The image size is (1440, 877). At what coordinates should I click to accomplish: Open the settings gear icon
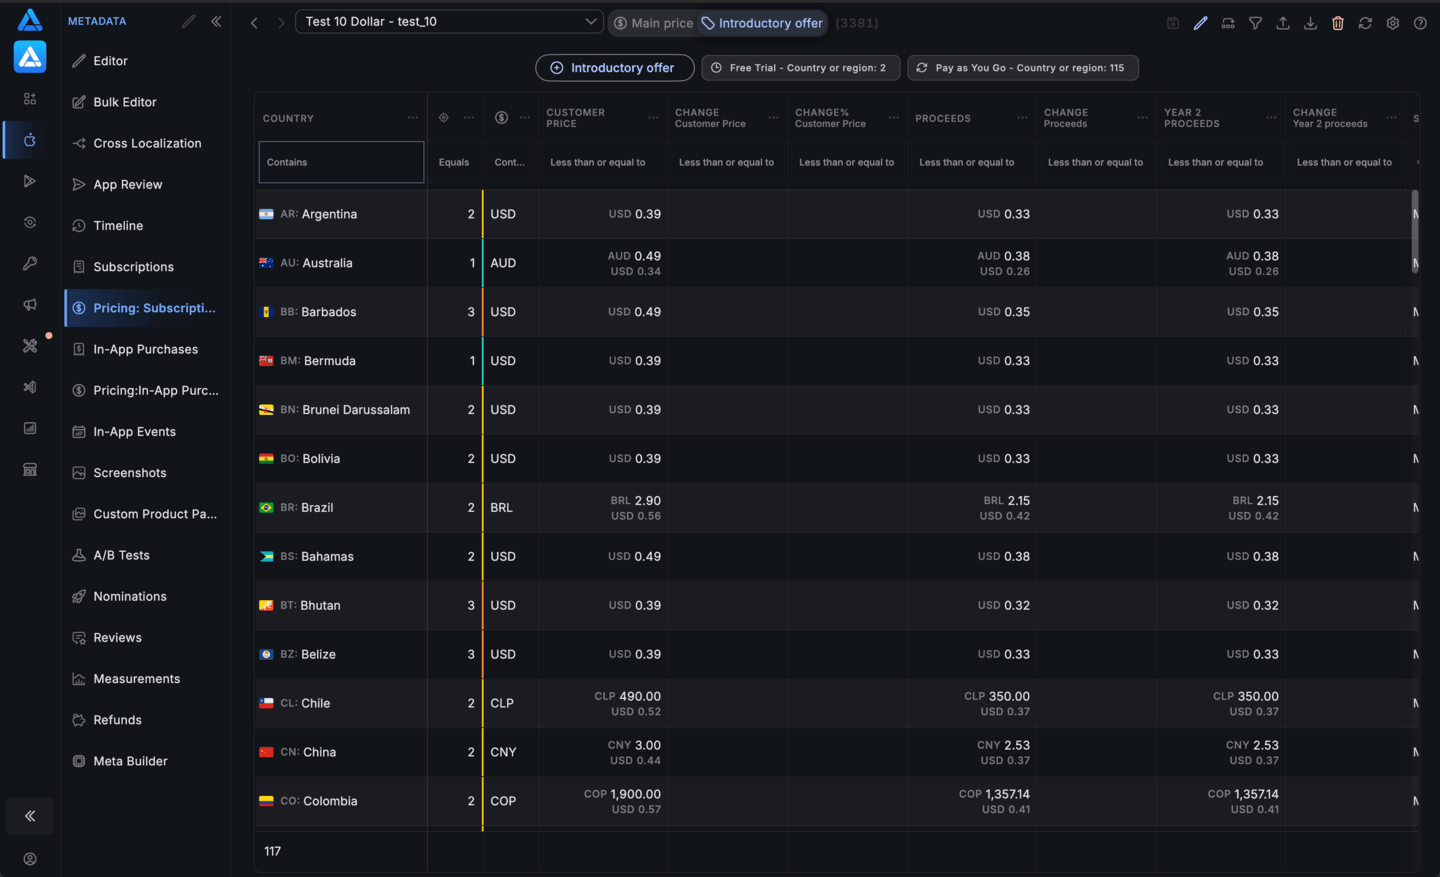1393,23
